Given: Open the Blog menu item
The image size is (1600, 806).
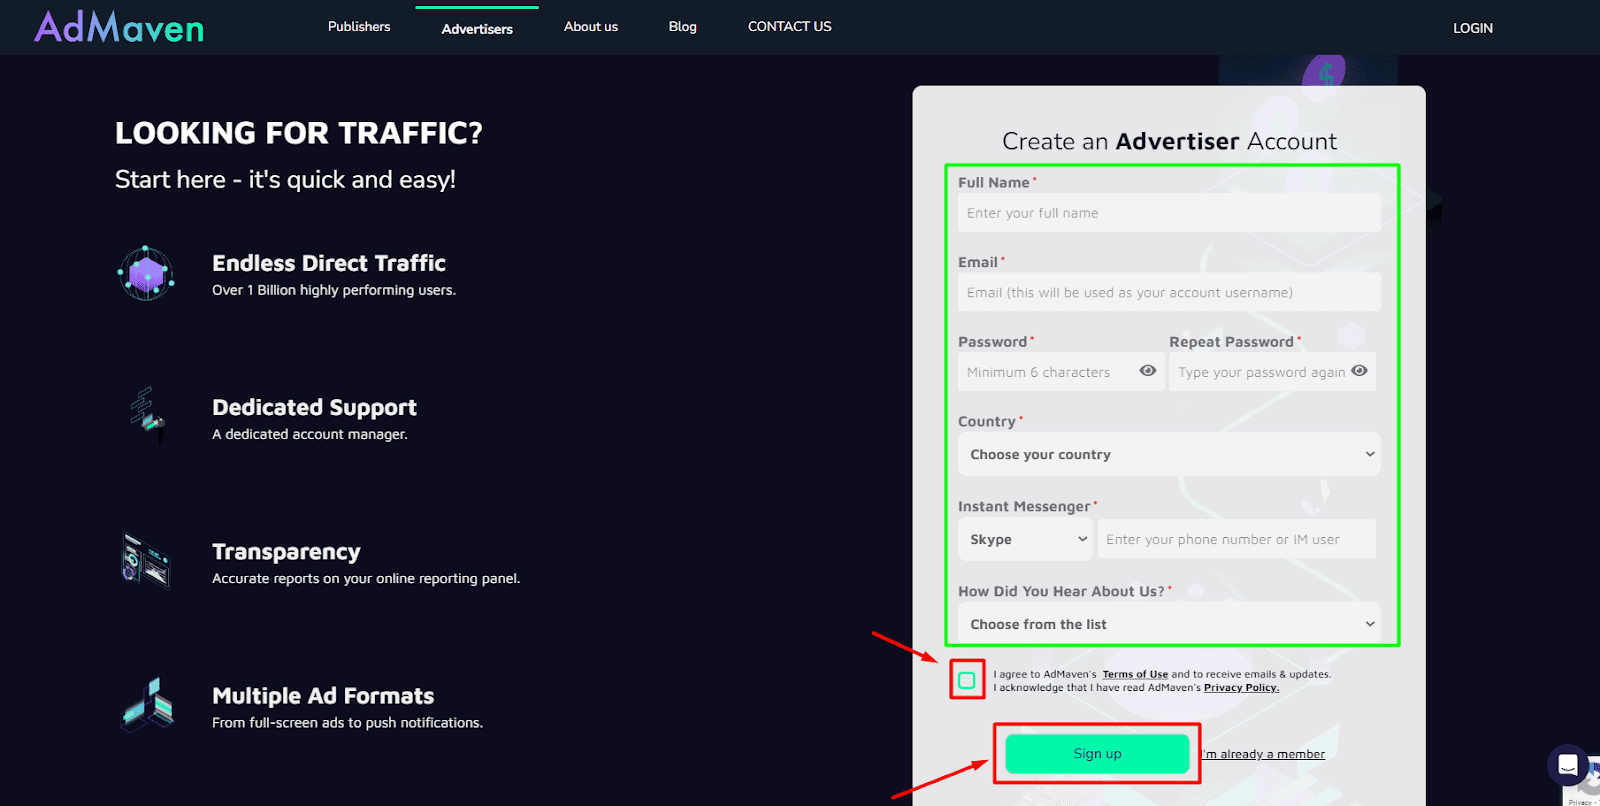Looking at the screenshot, I should pyautogui.click(x=683, y=27).
